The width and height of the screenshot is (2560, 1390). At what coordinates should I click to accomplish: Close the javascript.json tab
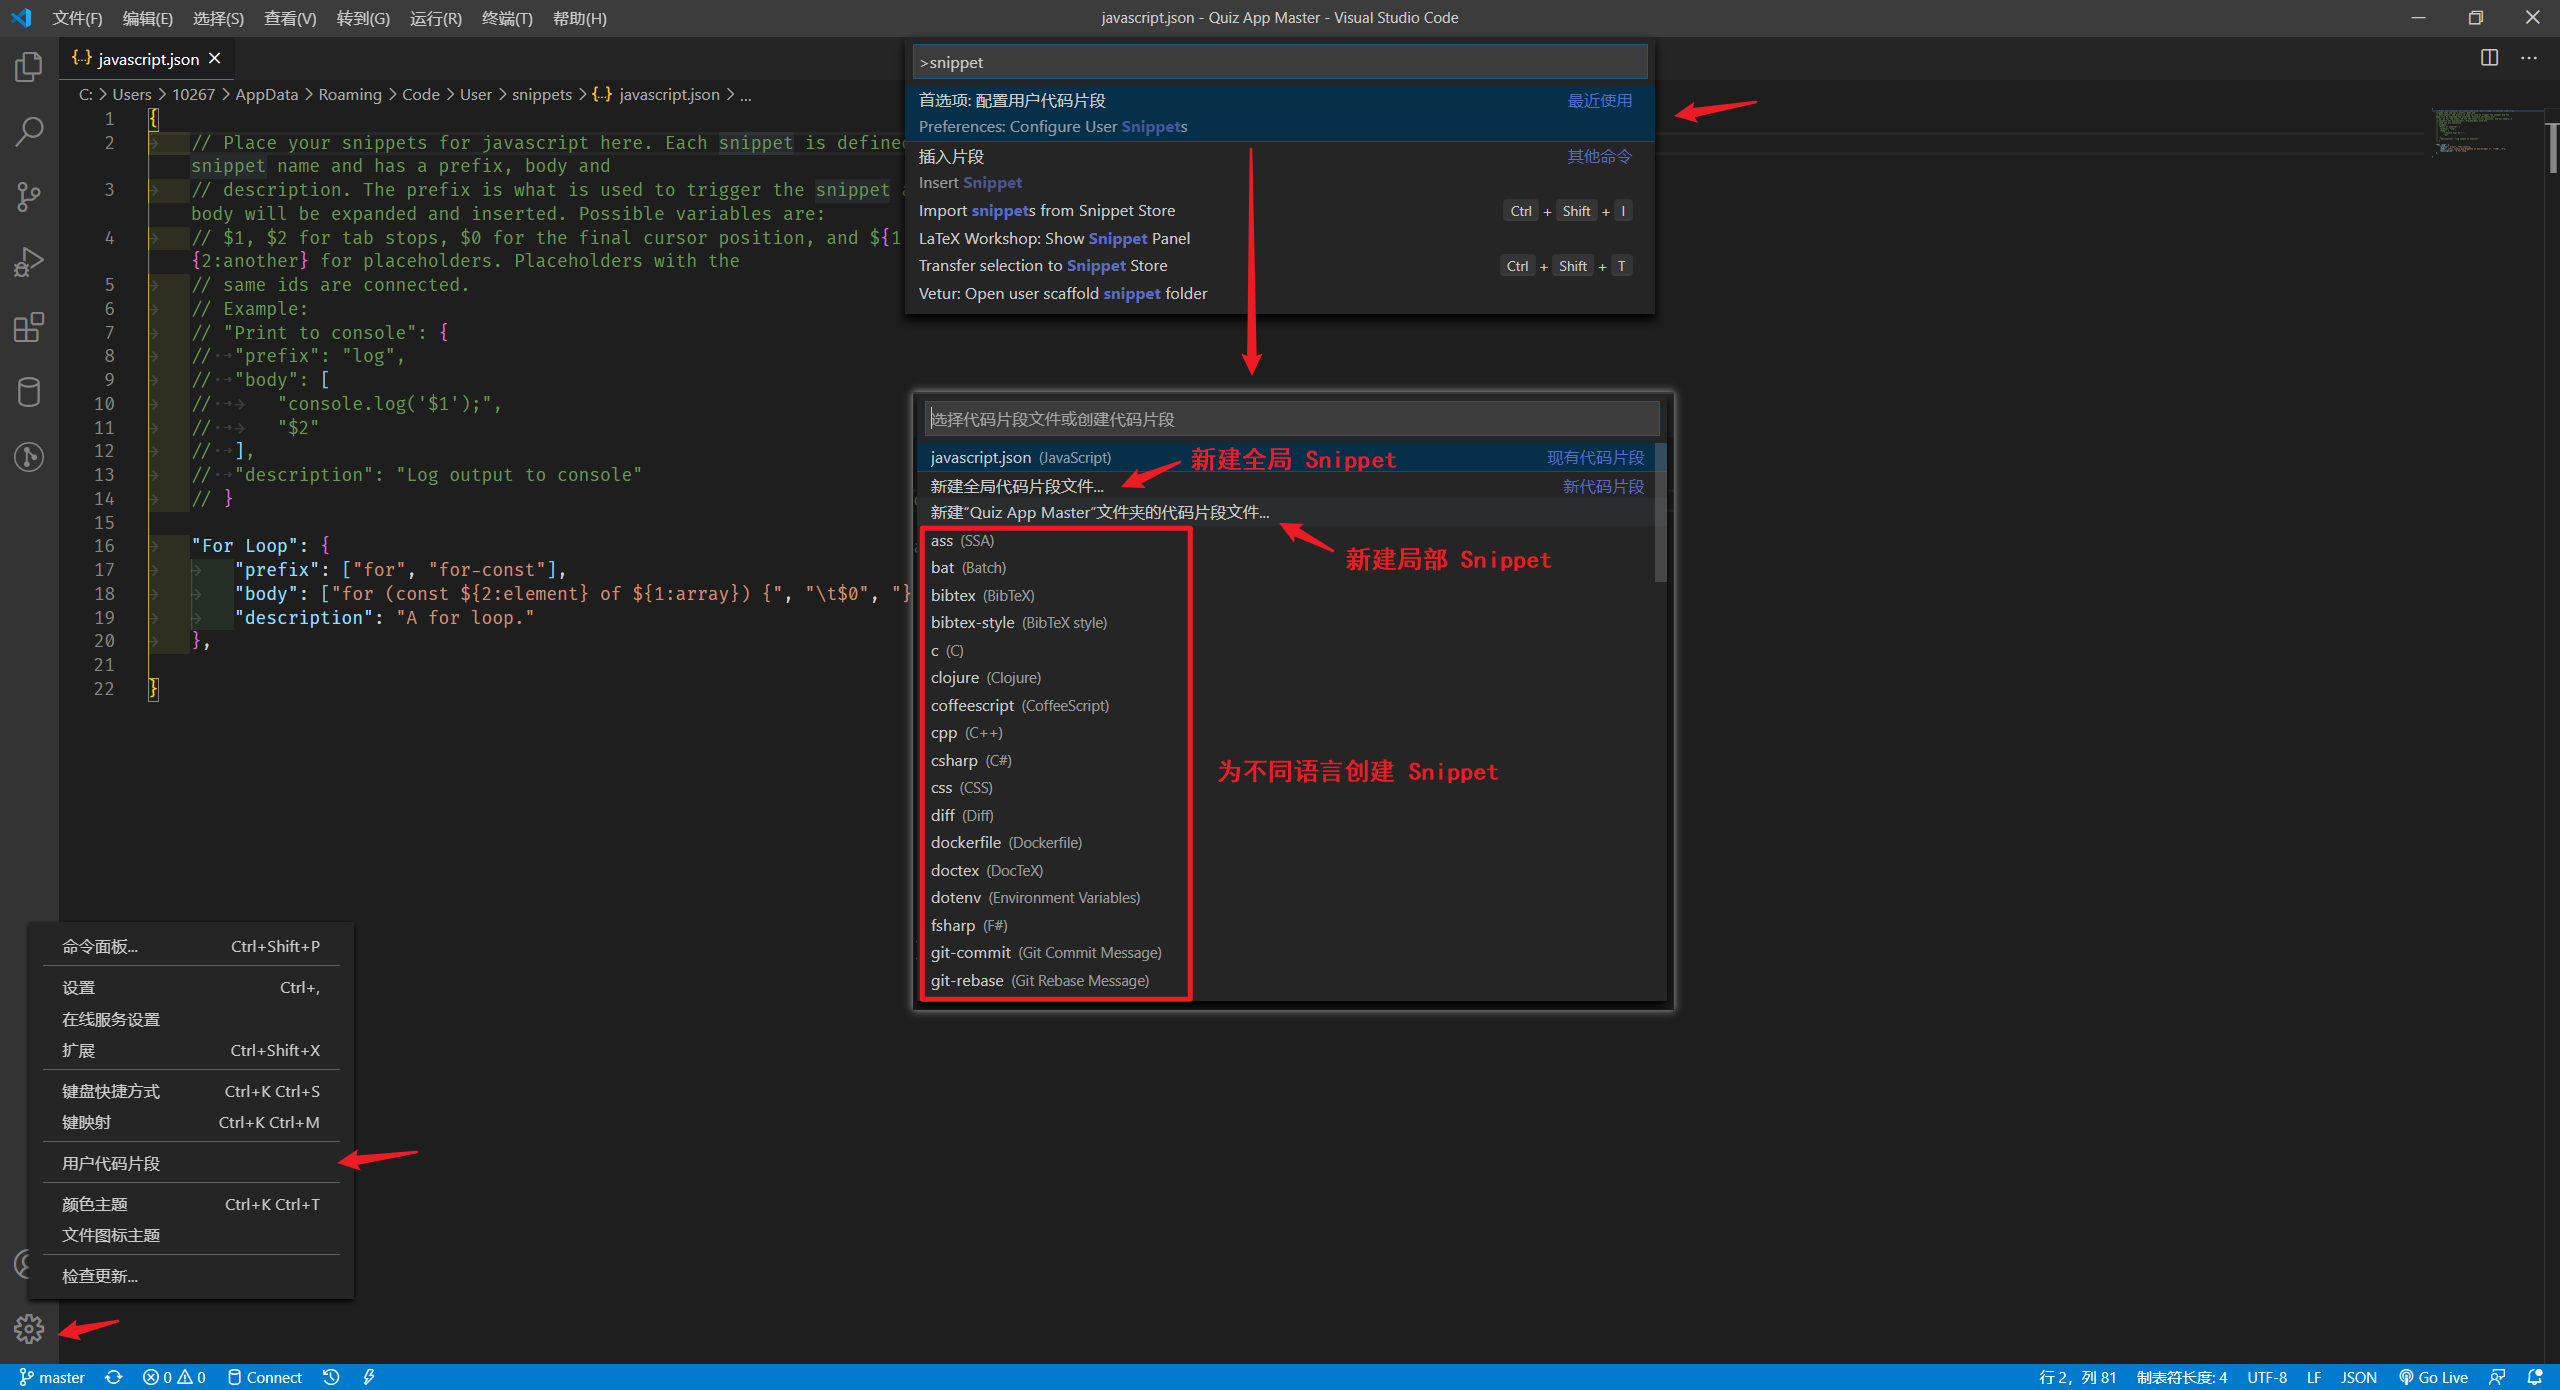(214, 59)
